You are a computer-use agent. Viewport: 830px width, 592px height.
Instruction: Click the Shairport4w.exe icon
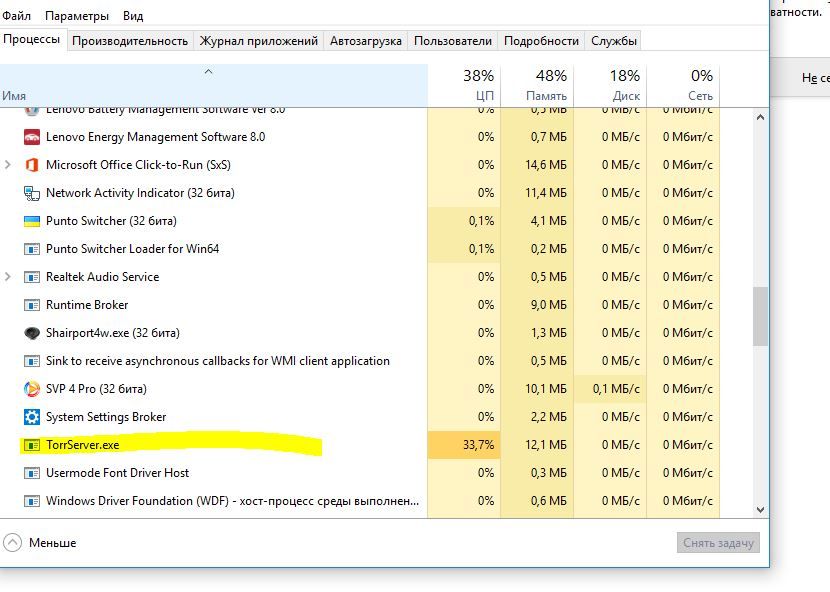click(x=32, y=334)
